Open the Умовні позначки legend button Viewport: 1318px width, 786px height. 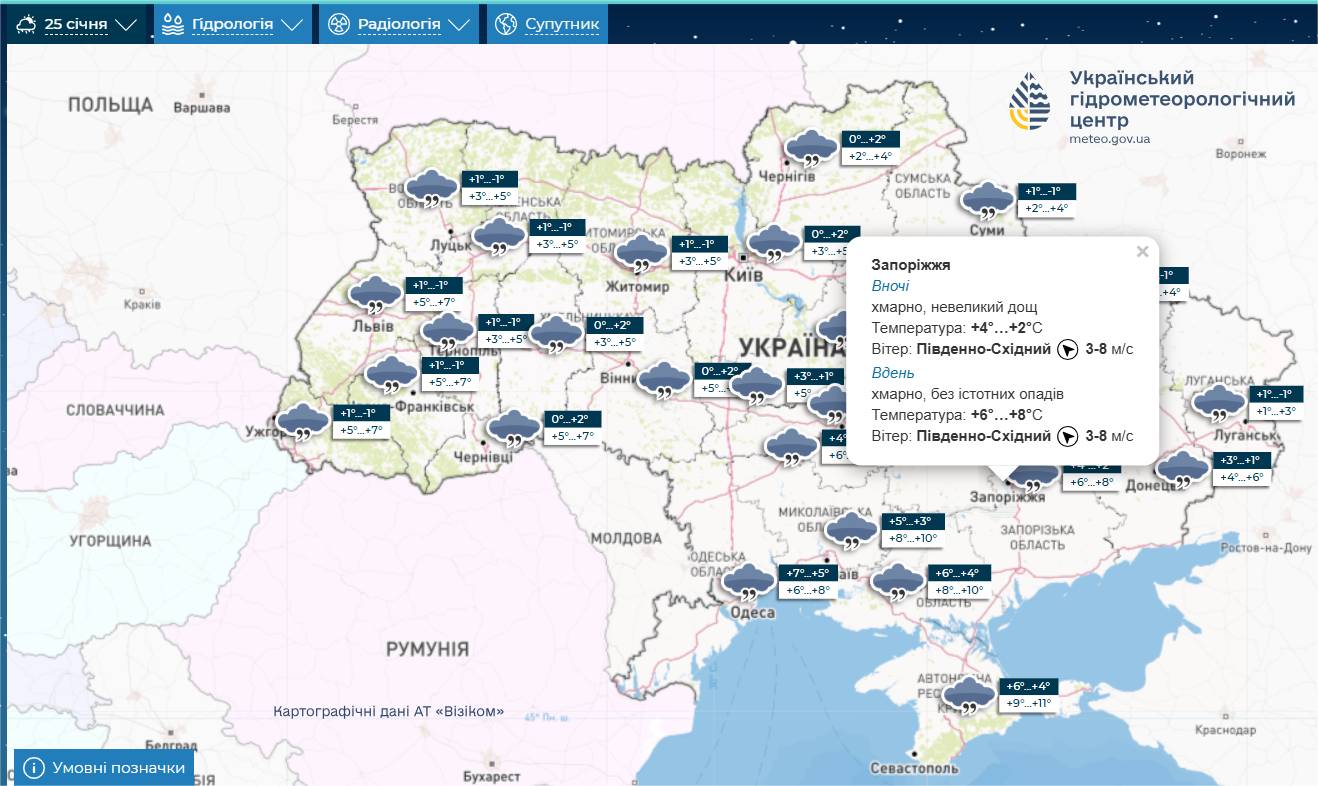(104, 768)
